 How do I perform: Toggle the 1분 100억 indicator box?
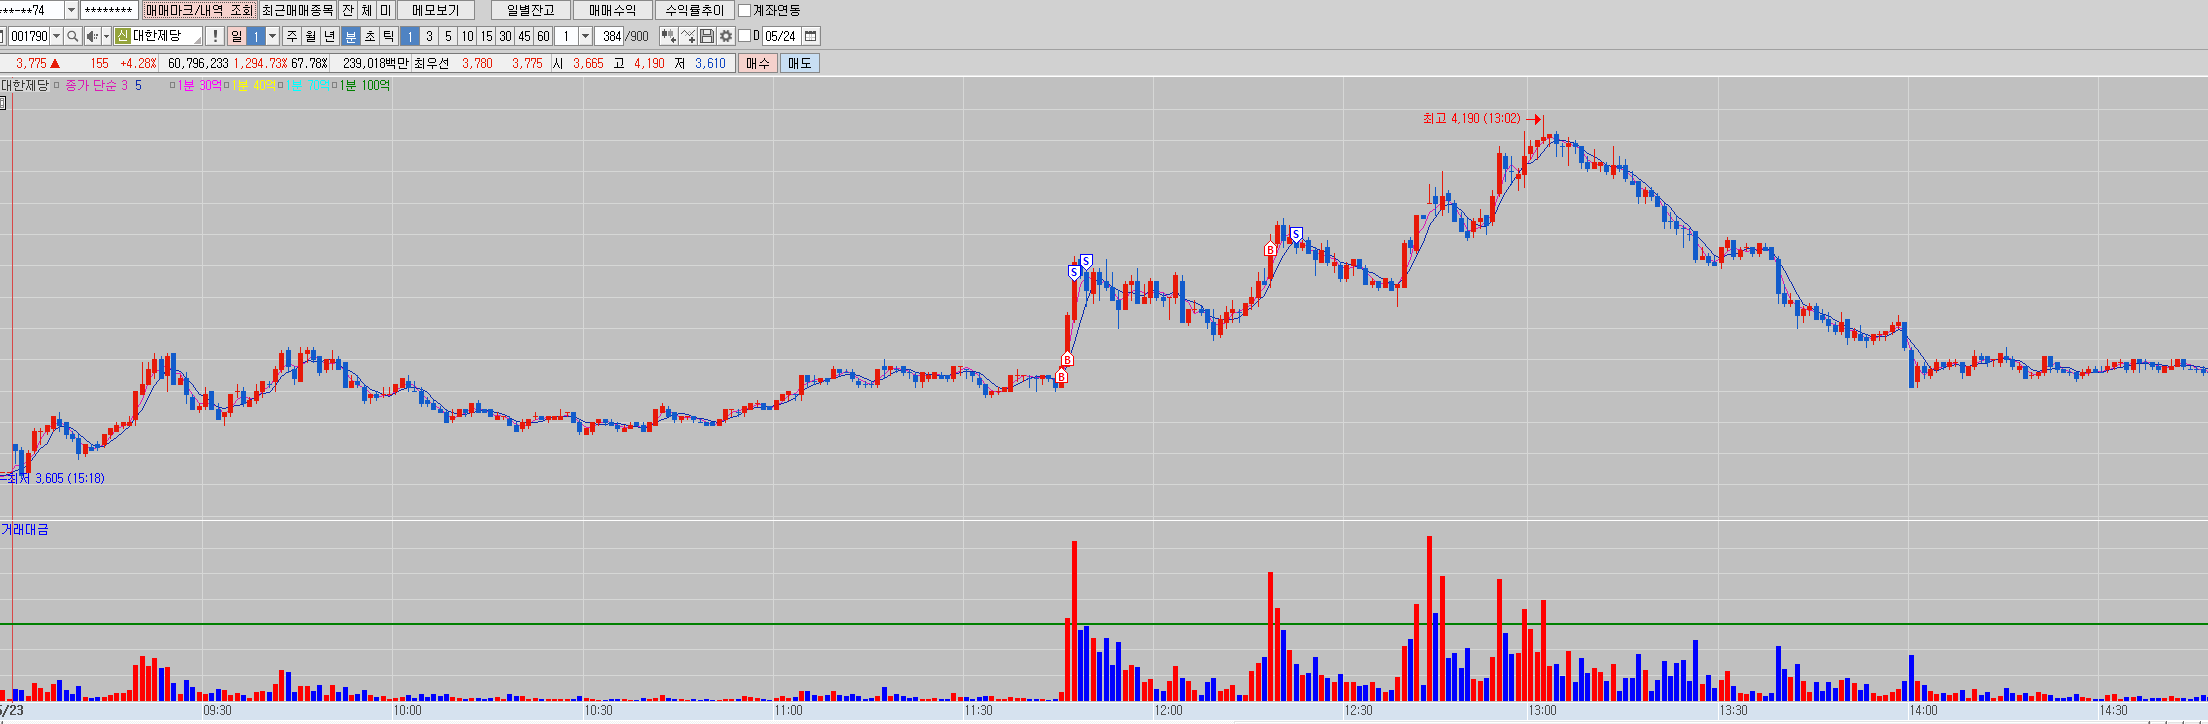click(336, 85)
